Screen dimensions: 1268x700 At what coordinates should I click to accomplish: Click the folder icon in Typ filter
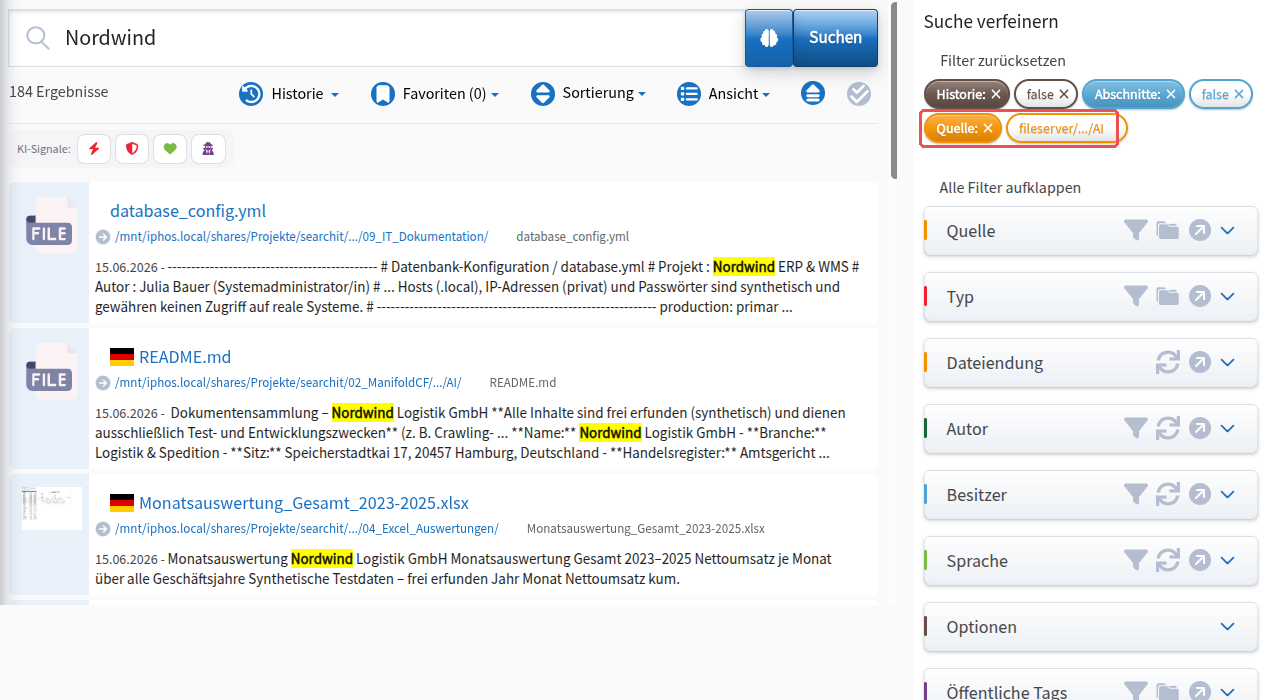1168,297
